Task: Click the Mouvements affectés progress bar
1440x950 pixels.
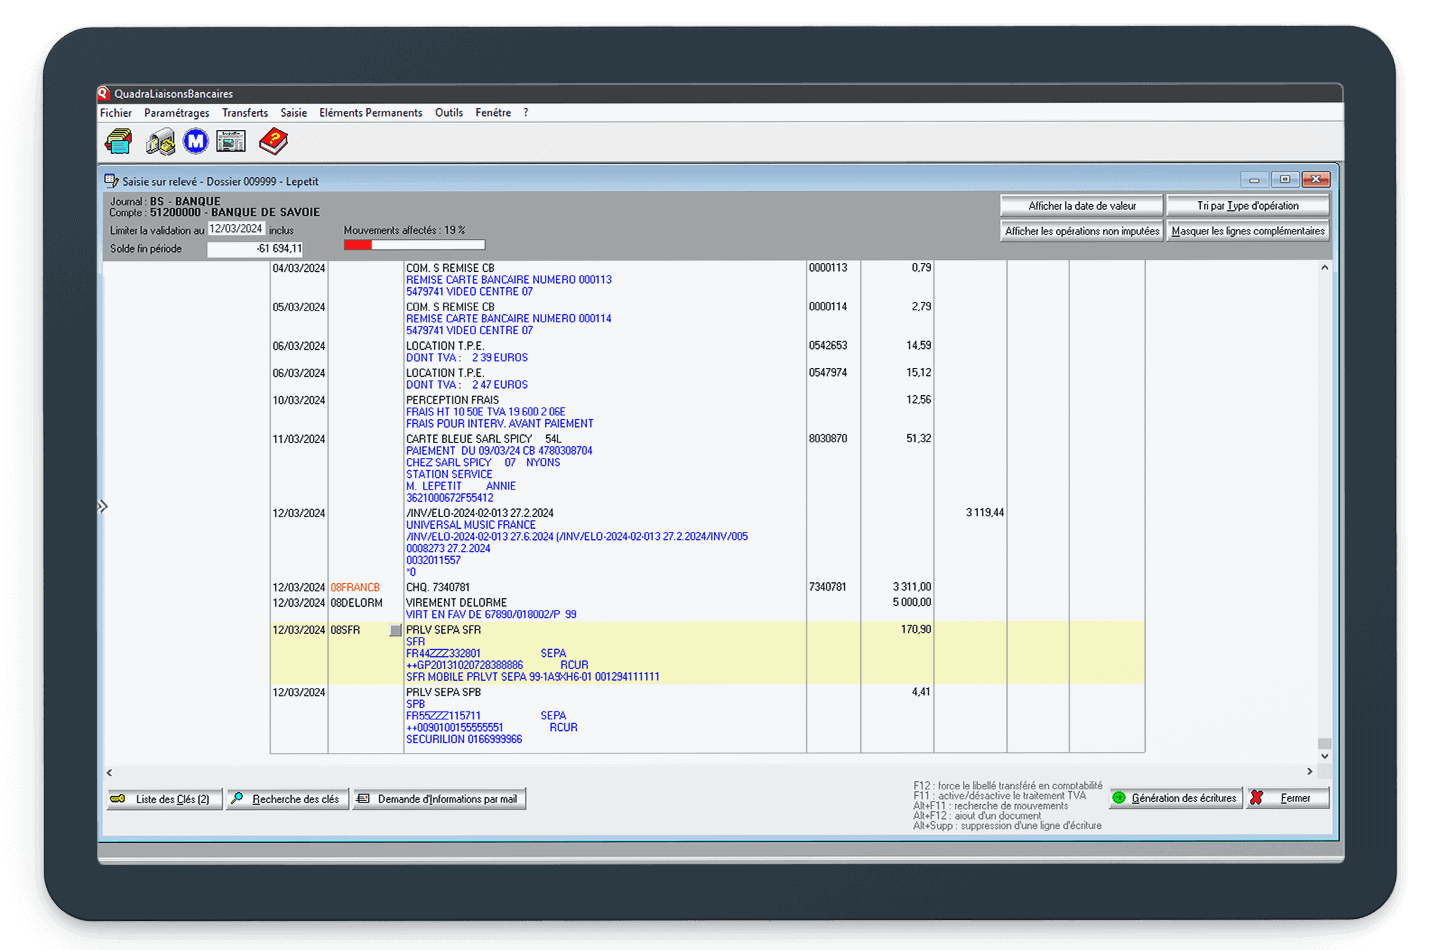Action: [x=414, y=245]
